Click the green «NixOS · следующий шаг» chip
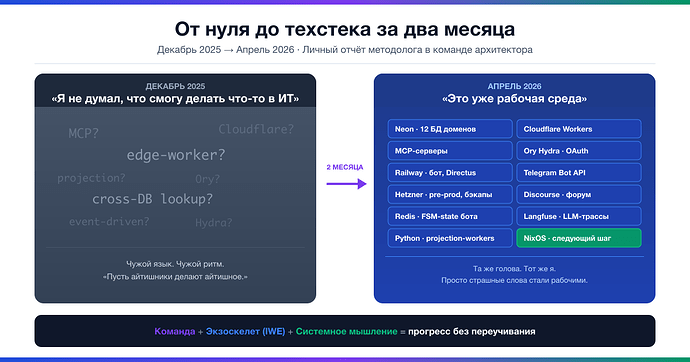The image size is (690, 362). click(579, 238)
